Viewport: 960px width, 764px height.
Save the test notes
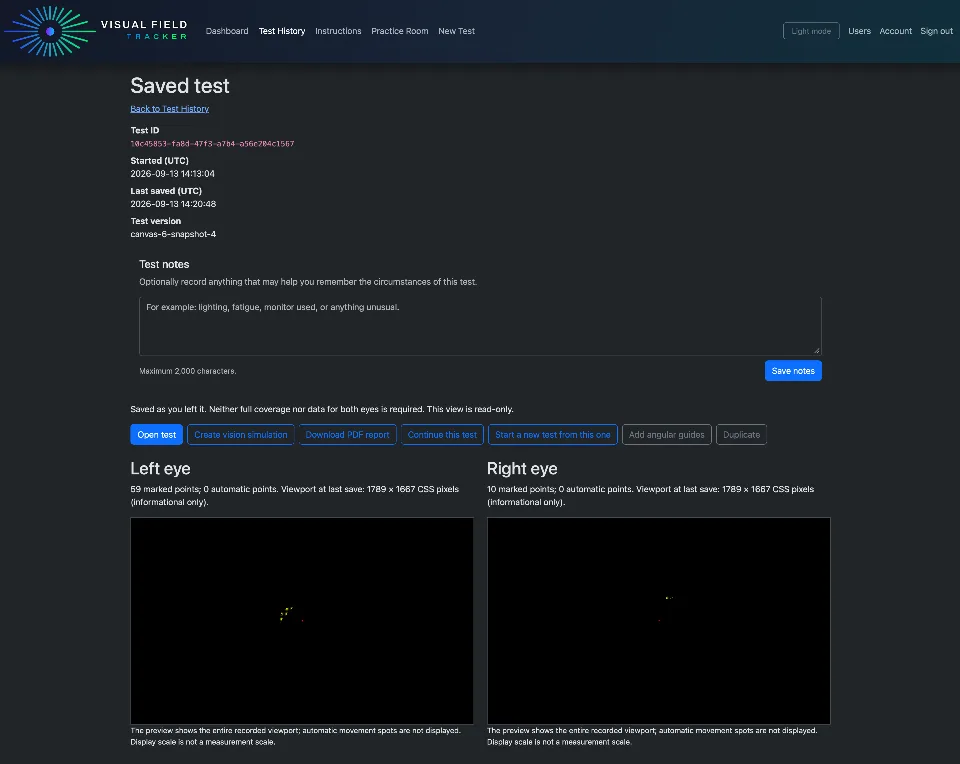click(793, 371)
